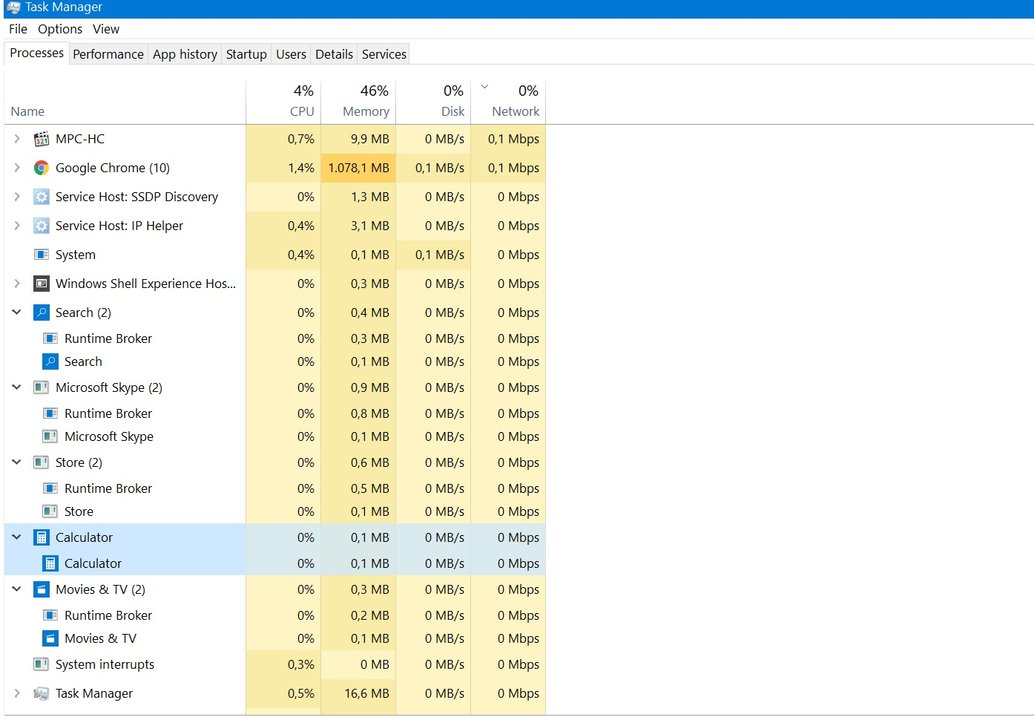Collapse the Microsoft Skype (2) group
The image size is (1034, 720).
(x=17, y=388)
